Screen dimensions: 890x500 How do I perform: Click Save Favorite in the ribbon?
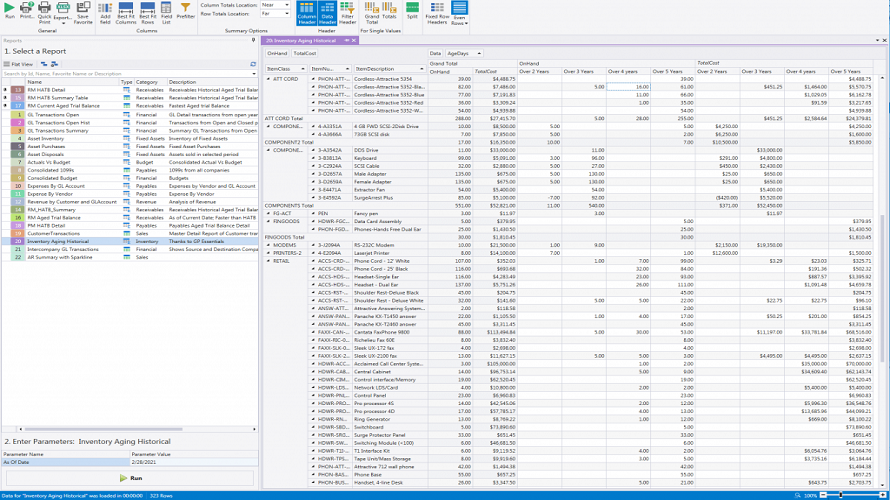pyautogui.click(x=83, y=12)
